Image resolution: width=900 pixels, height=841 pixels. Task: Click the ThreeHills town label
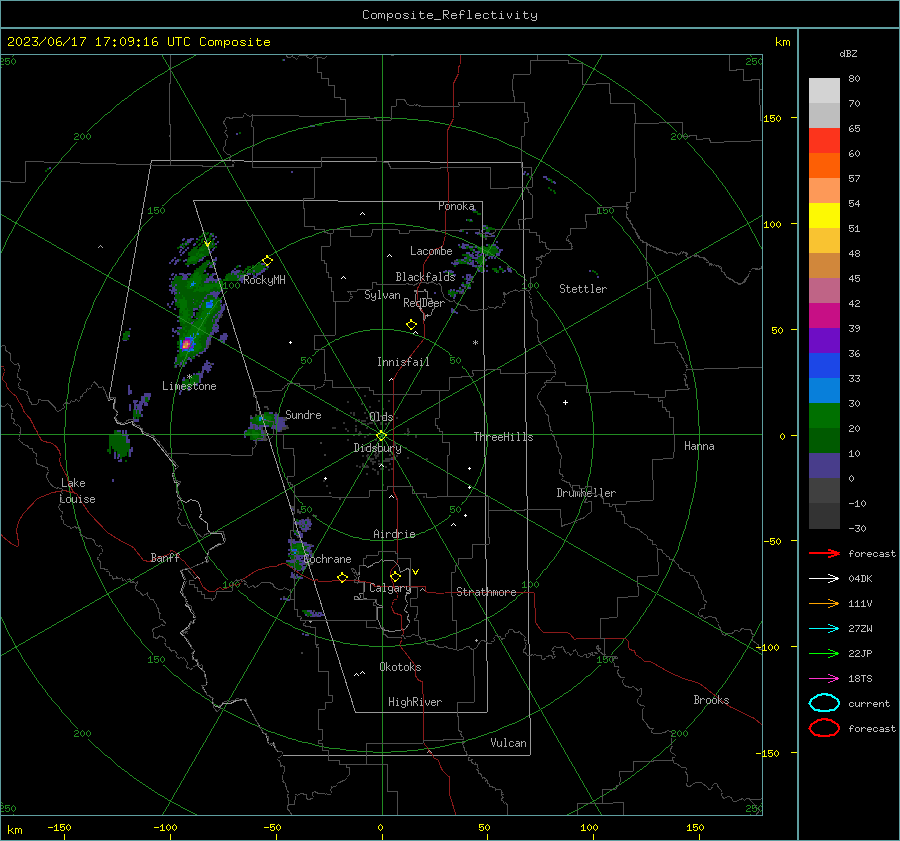click(x=503, y=437)
